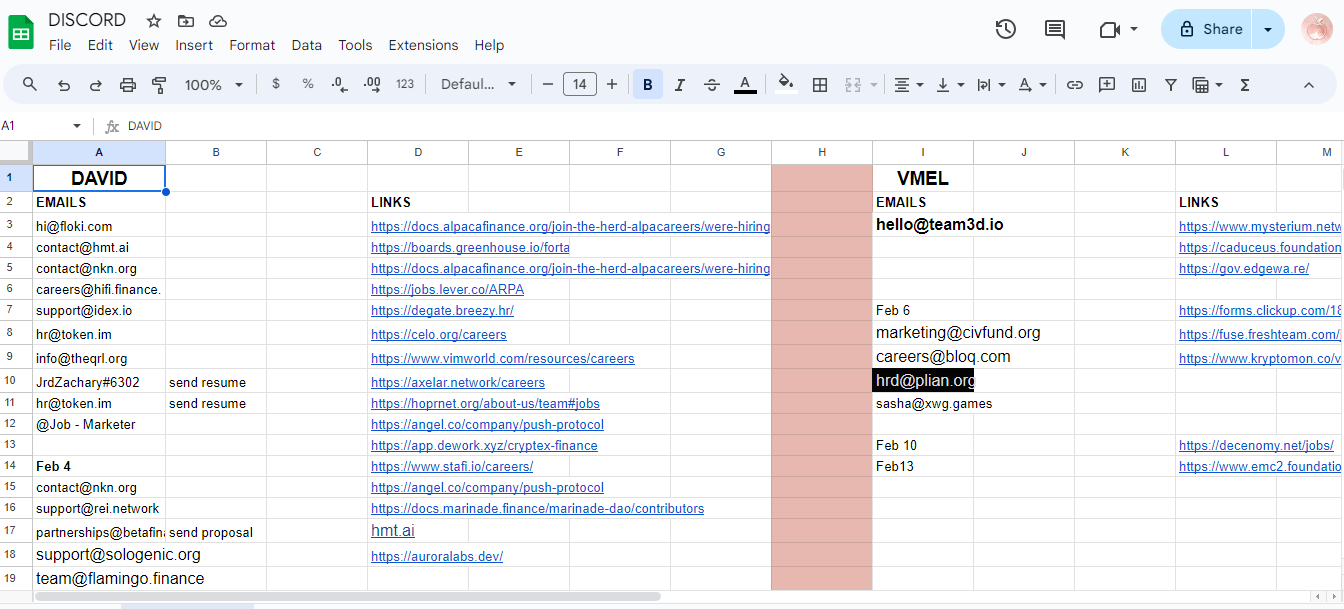Open the text color picker

(745, 85)
